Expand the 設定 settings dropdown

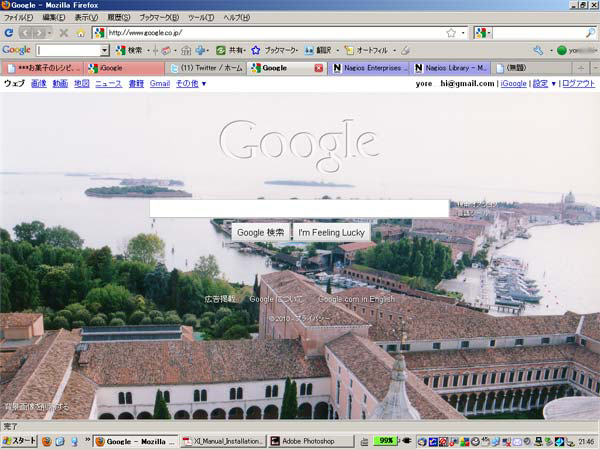(544, 83)
